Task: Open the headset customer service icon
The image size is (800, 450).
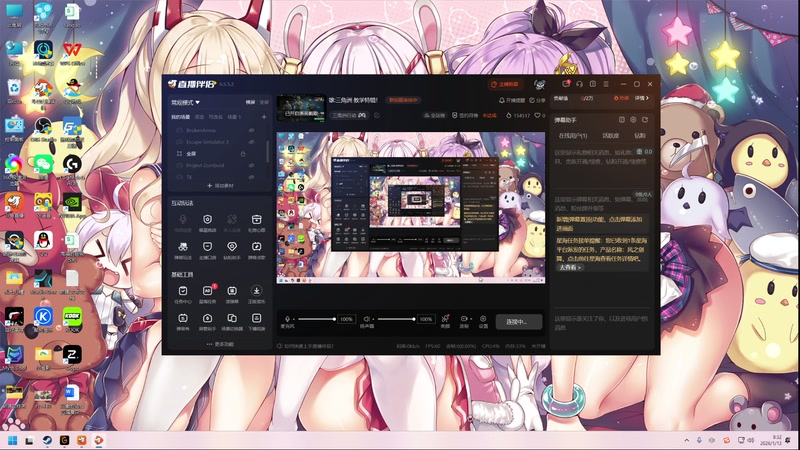Action: (x=580, y=84)
